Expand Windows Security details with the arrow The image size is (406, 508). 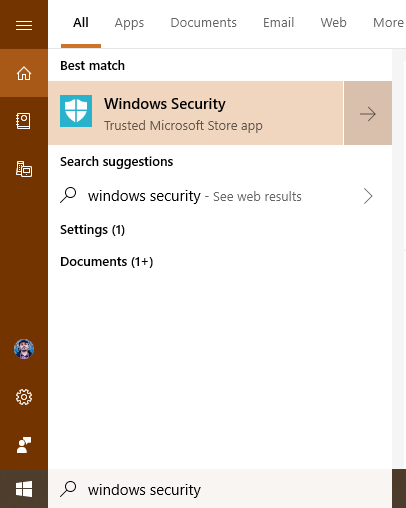(368, 113)
